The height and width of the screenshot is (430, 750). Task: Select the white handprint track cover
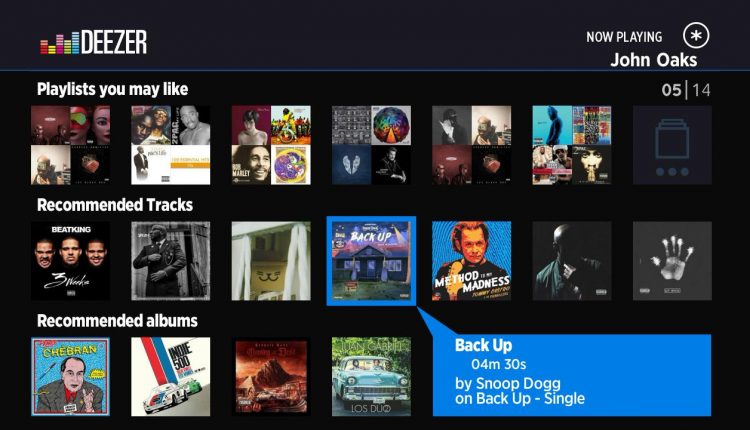pos(672,261)
